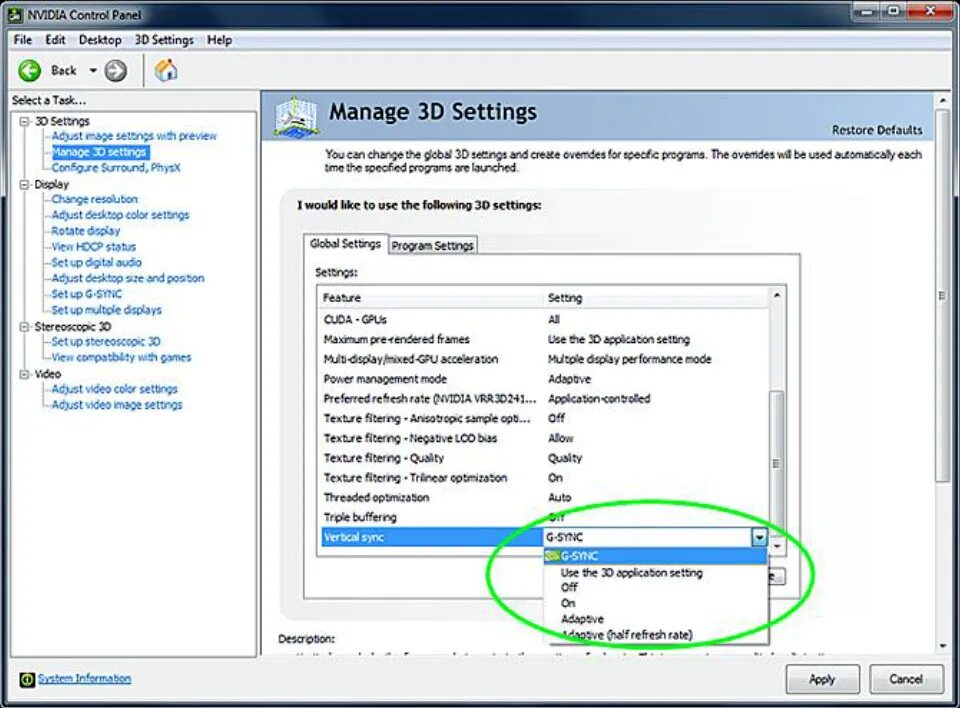Select Texture filtering - Anisotropic sample row

pyautogui.click(x=545, y=418)
